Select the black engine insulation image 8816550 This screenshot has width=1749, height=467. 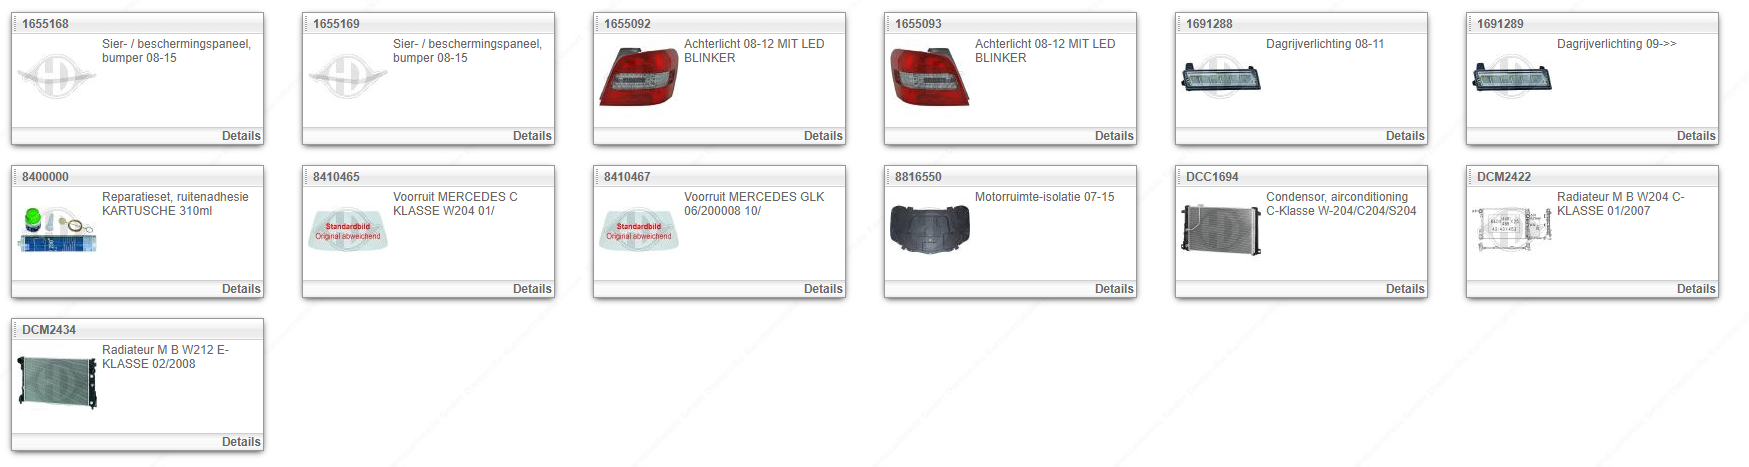[x=930, y=229]
